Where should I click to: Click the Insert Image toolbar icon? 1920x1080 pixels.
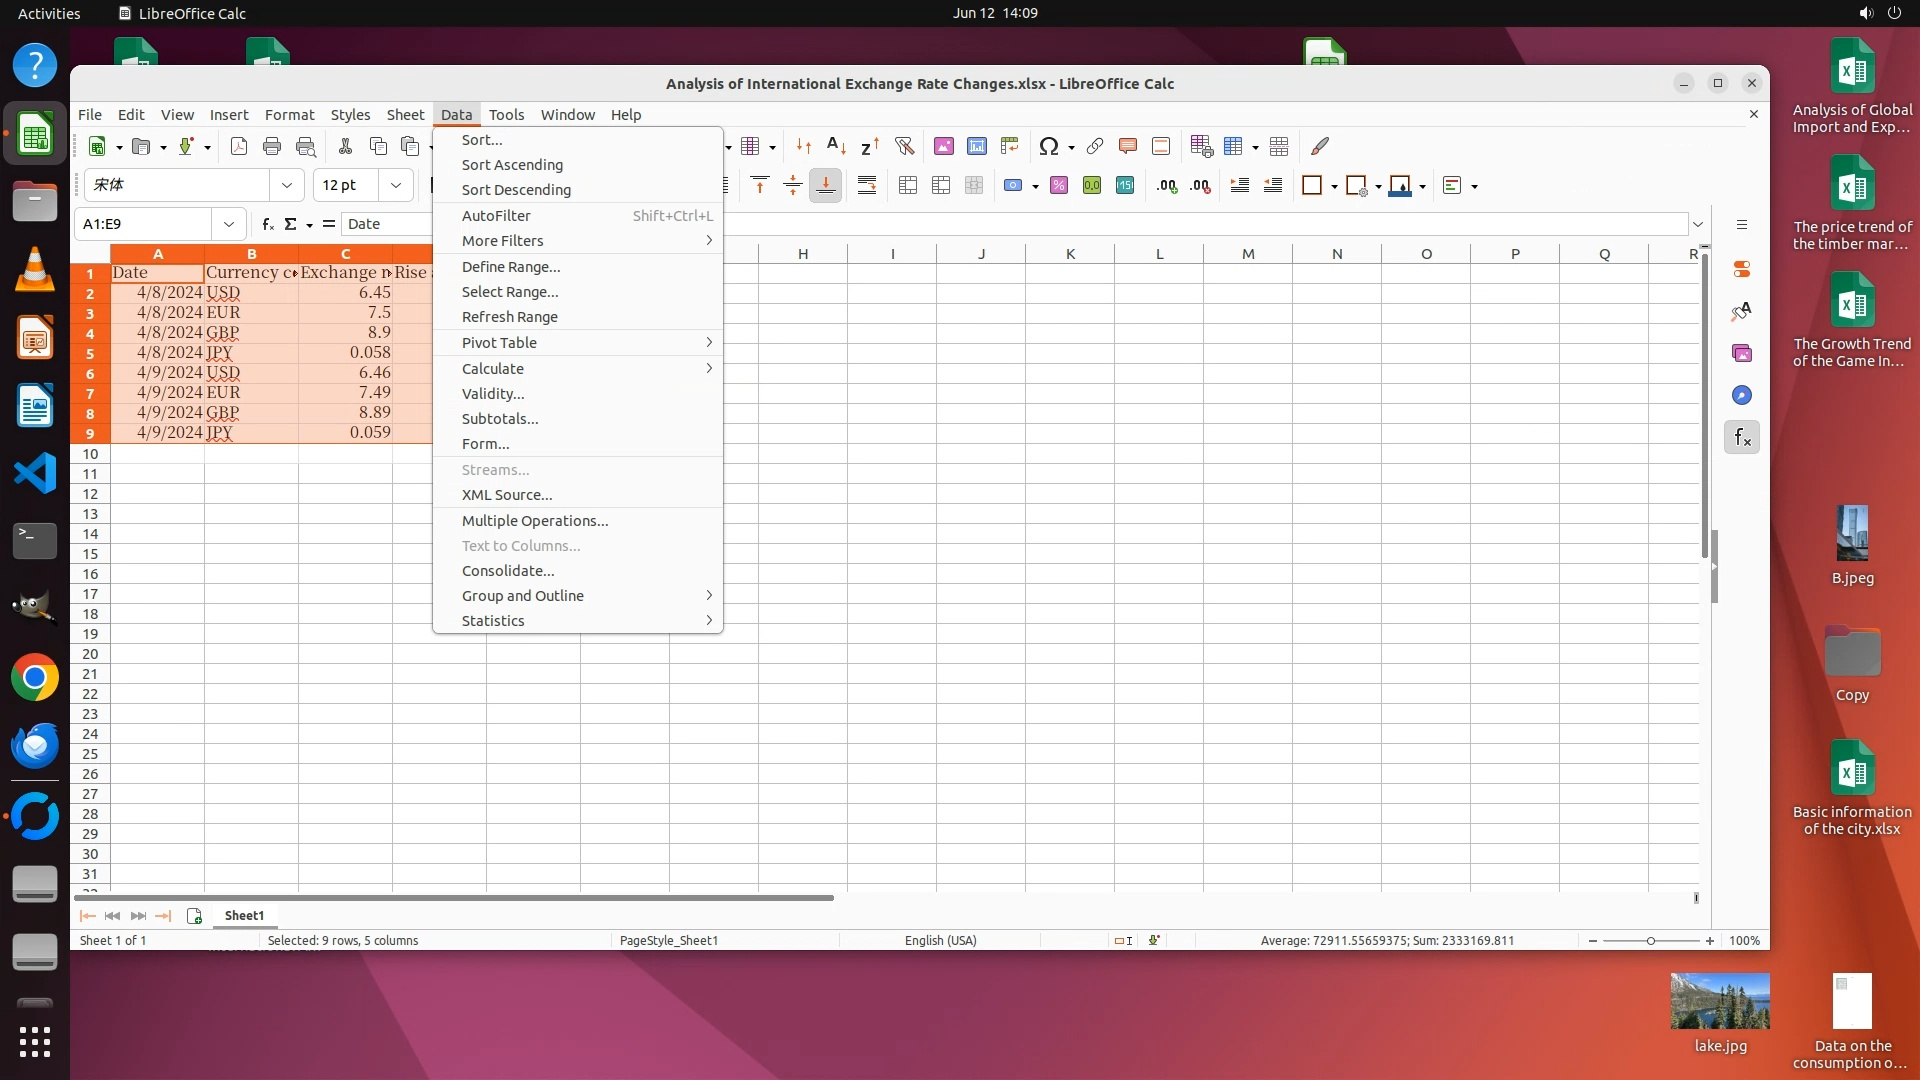click(943, 146)
